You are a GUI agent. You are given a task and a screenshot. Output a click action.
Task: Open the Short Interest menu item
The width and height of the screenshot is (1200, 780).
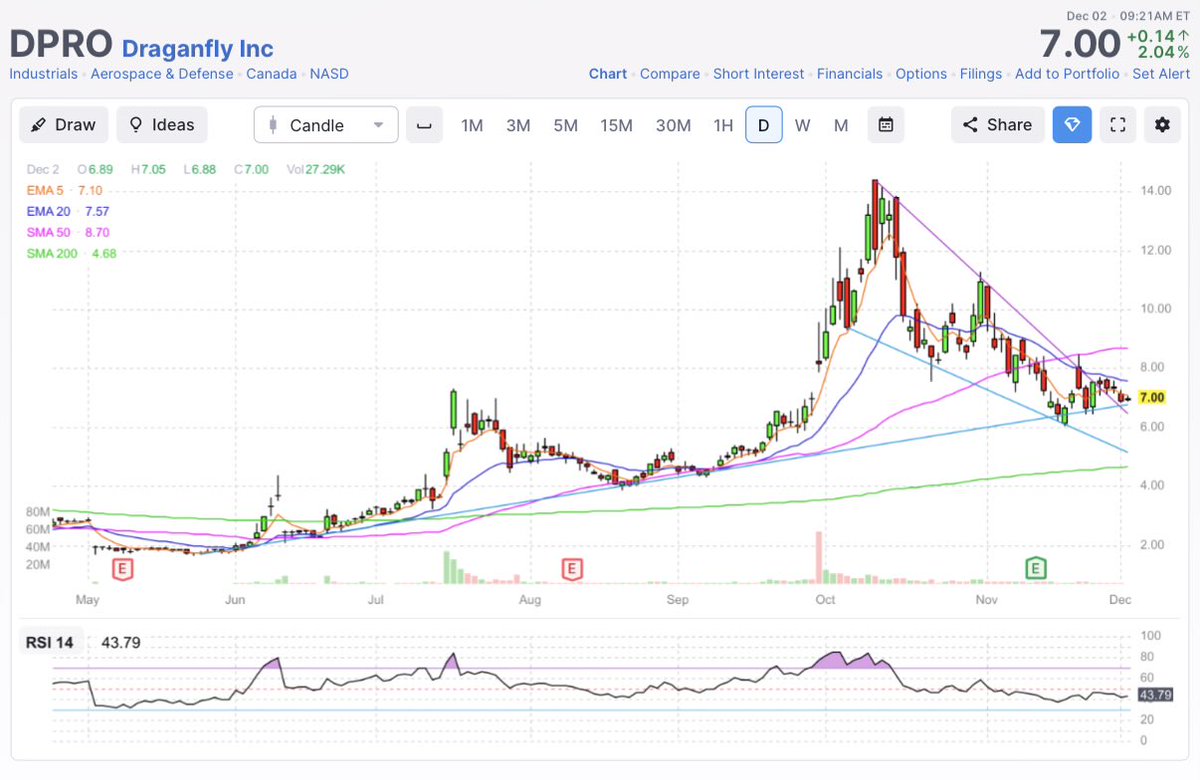tap(758, 74)
